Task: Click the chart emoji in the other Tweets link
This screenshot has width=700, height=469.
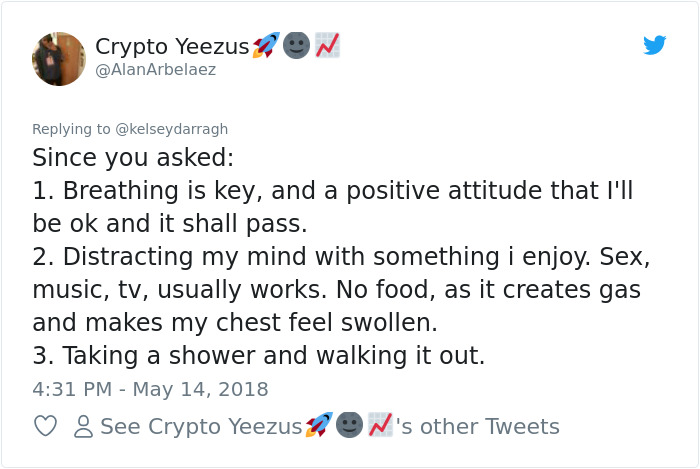Action: (x=380, y=424)
